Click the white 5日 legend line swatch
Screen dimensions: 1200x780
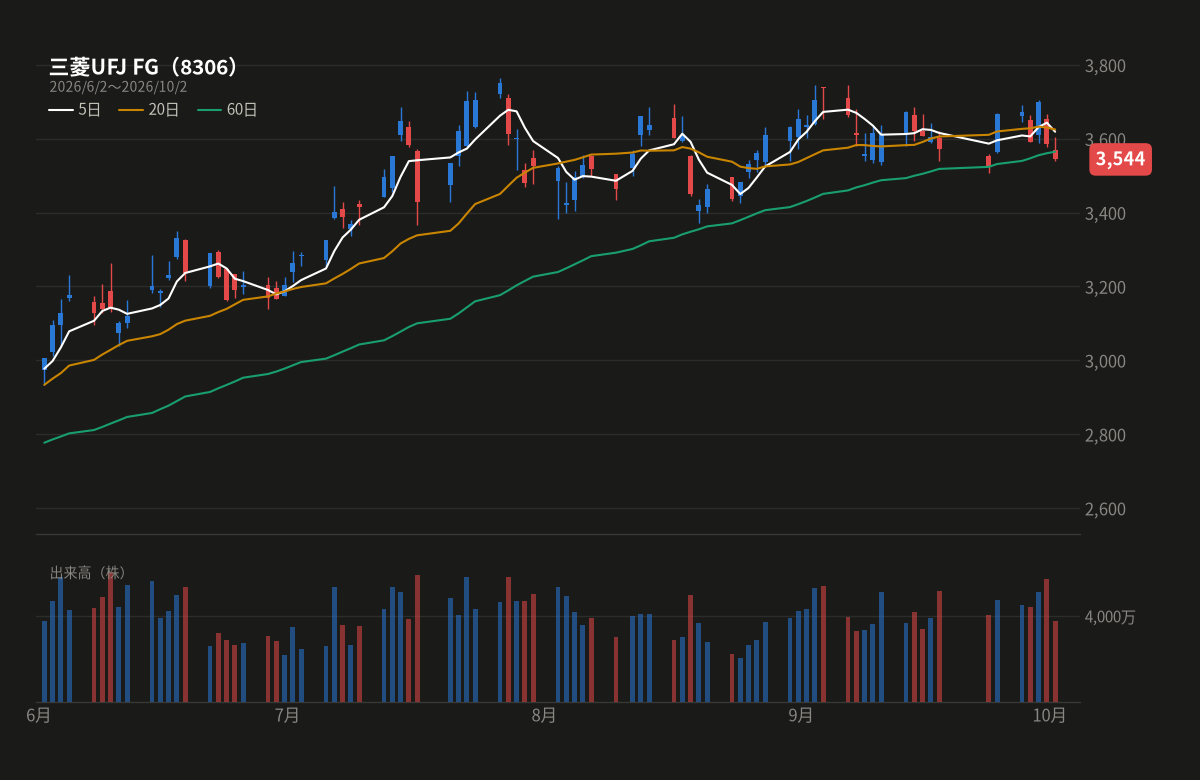(61, 110)
